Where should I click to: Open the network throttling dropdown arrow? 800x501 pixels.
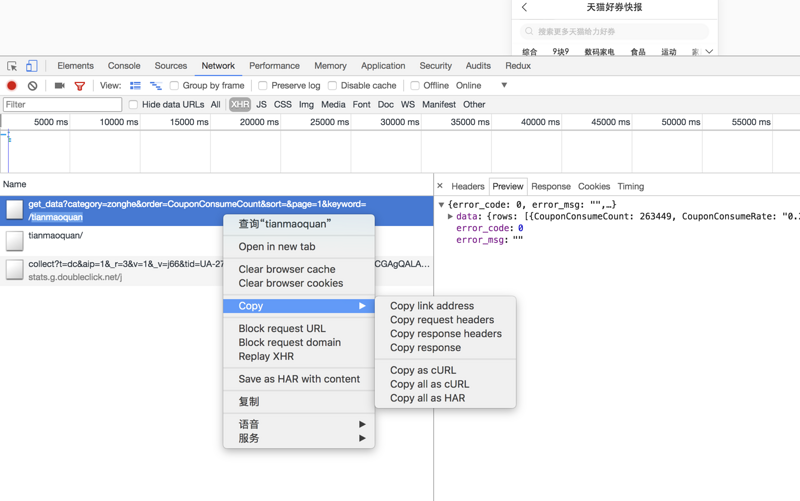(x=504, y=85)
